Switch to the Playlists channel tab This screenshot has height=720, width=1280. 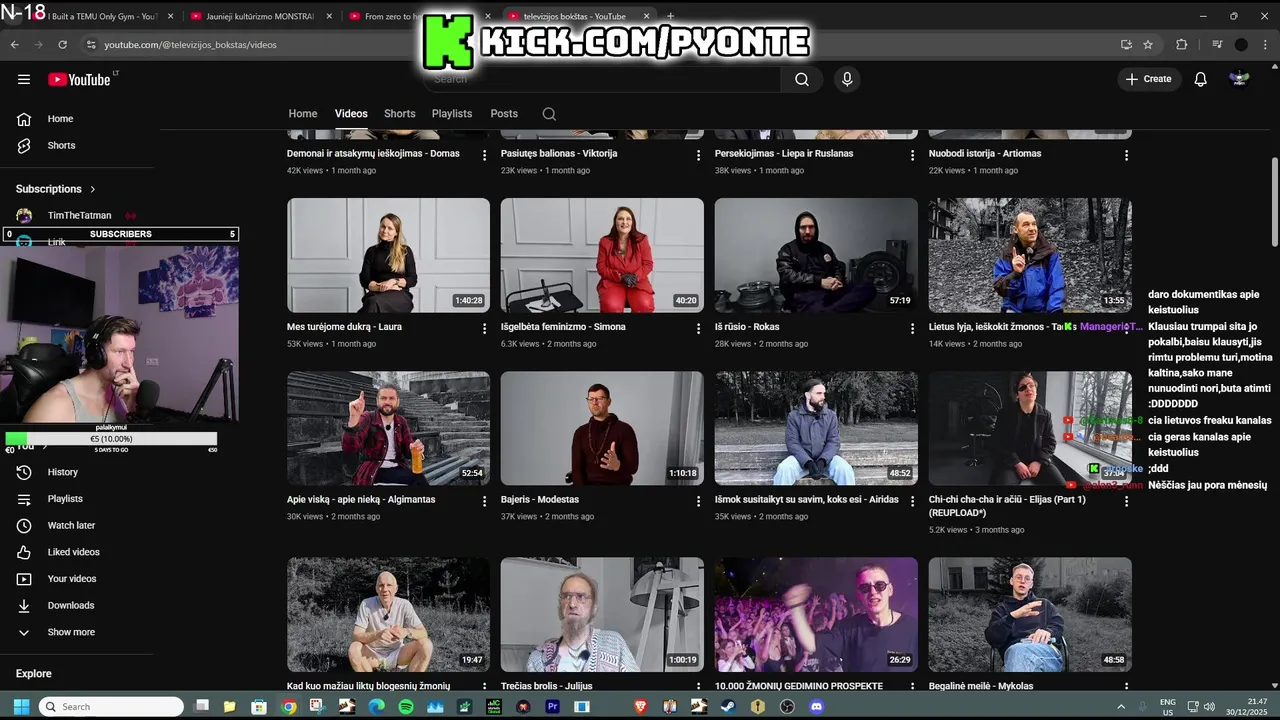pyautogui.click(x=452, y=114)
